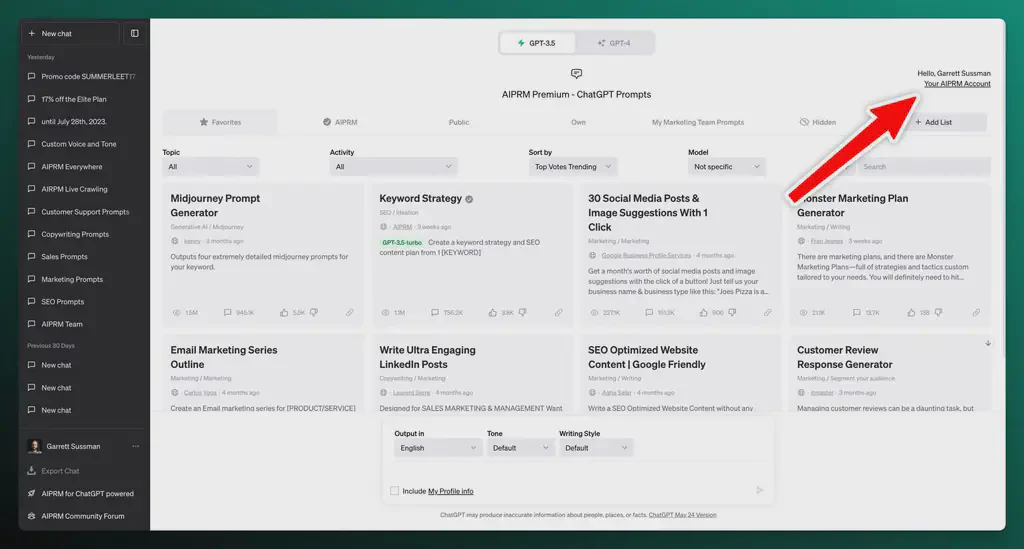Expand the Sort by Top Votes Trending dropdown
The width and height of the screenshot is (1024, 549).
[573, 167]
